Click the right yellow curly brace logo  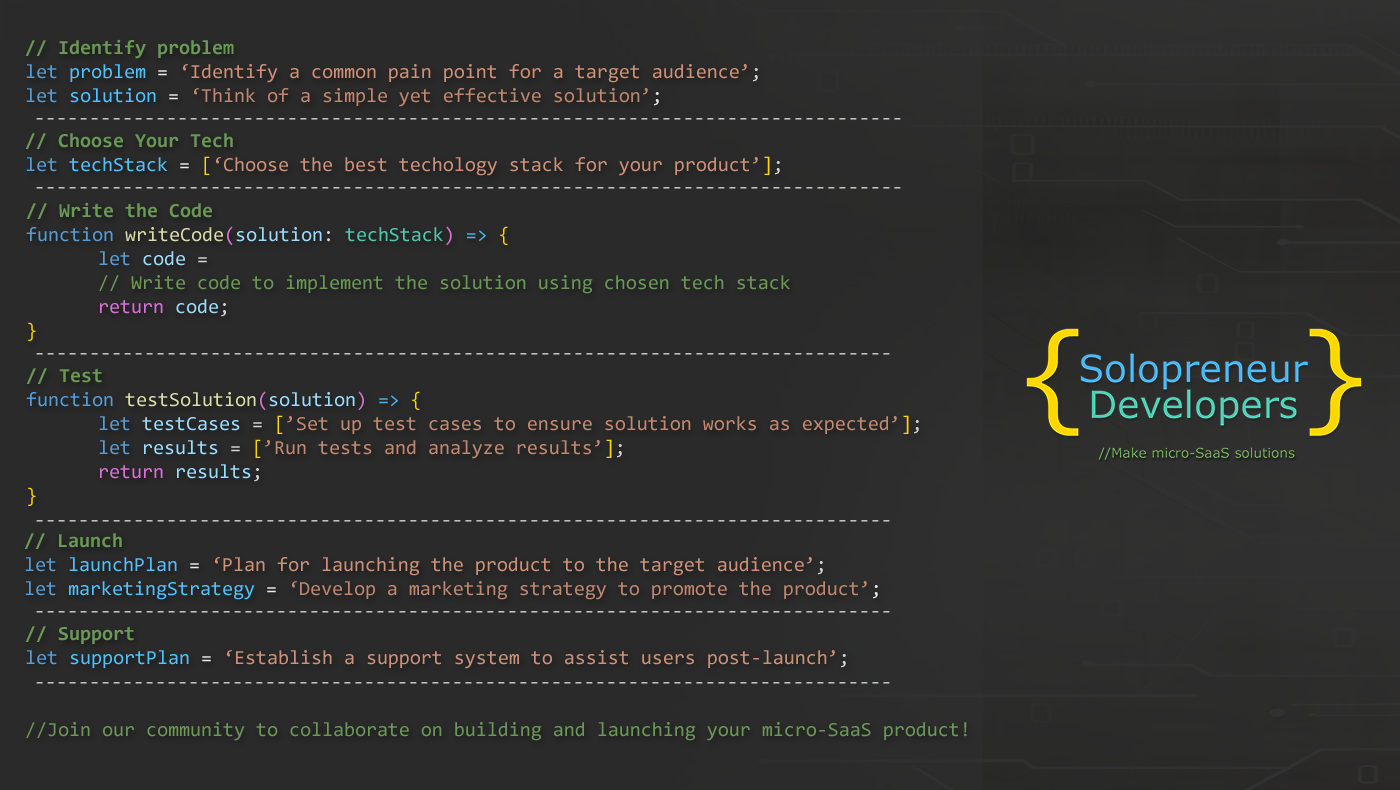[x=1337, y=385]
